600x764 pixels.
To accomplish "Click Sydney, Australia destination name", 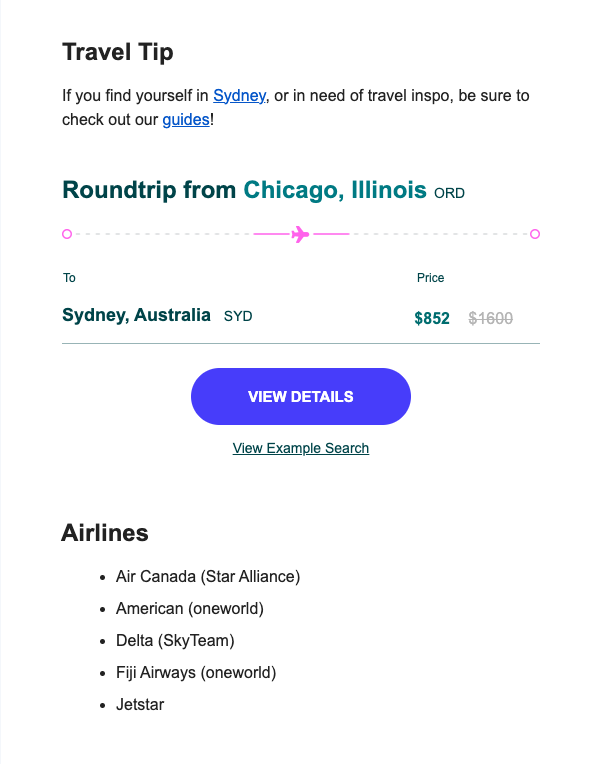I will tap(136, 315).
